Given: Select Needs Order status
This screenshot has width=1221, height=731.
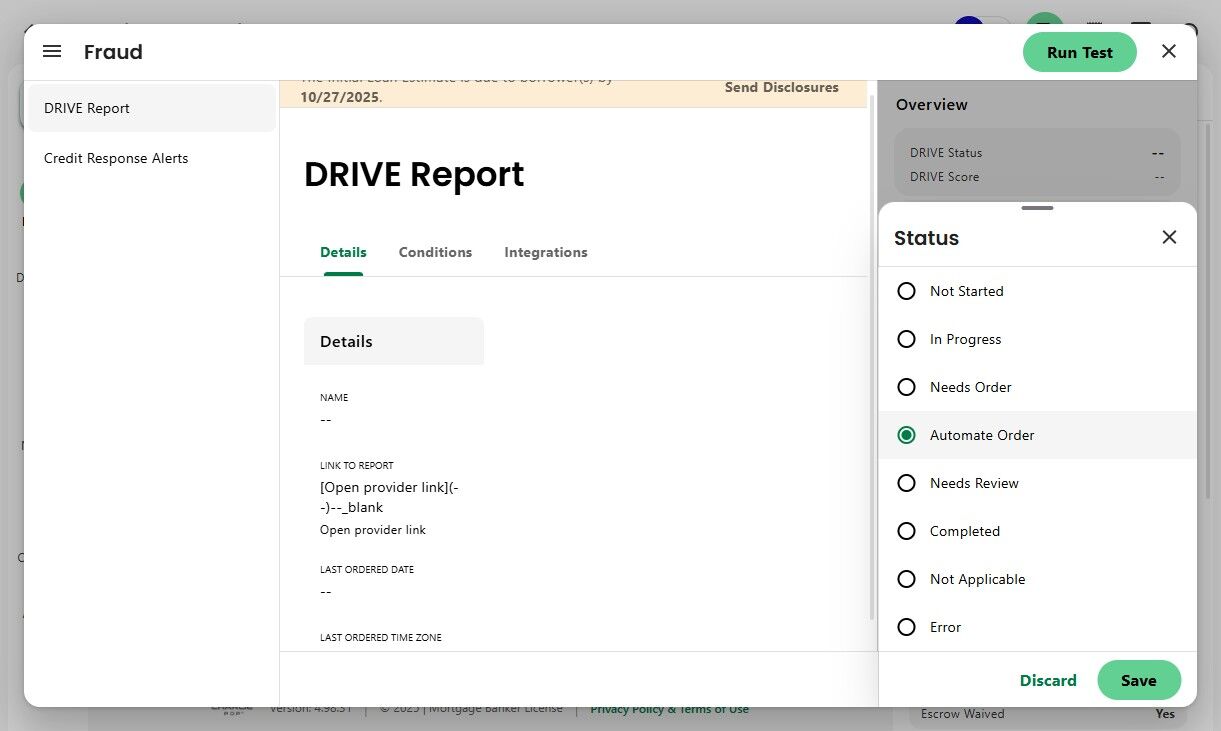Looking at the screenshot, I should coord(907,387).
